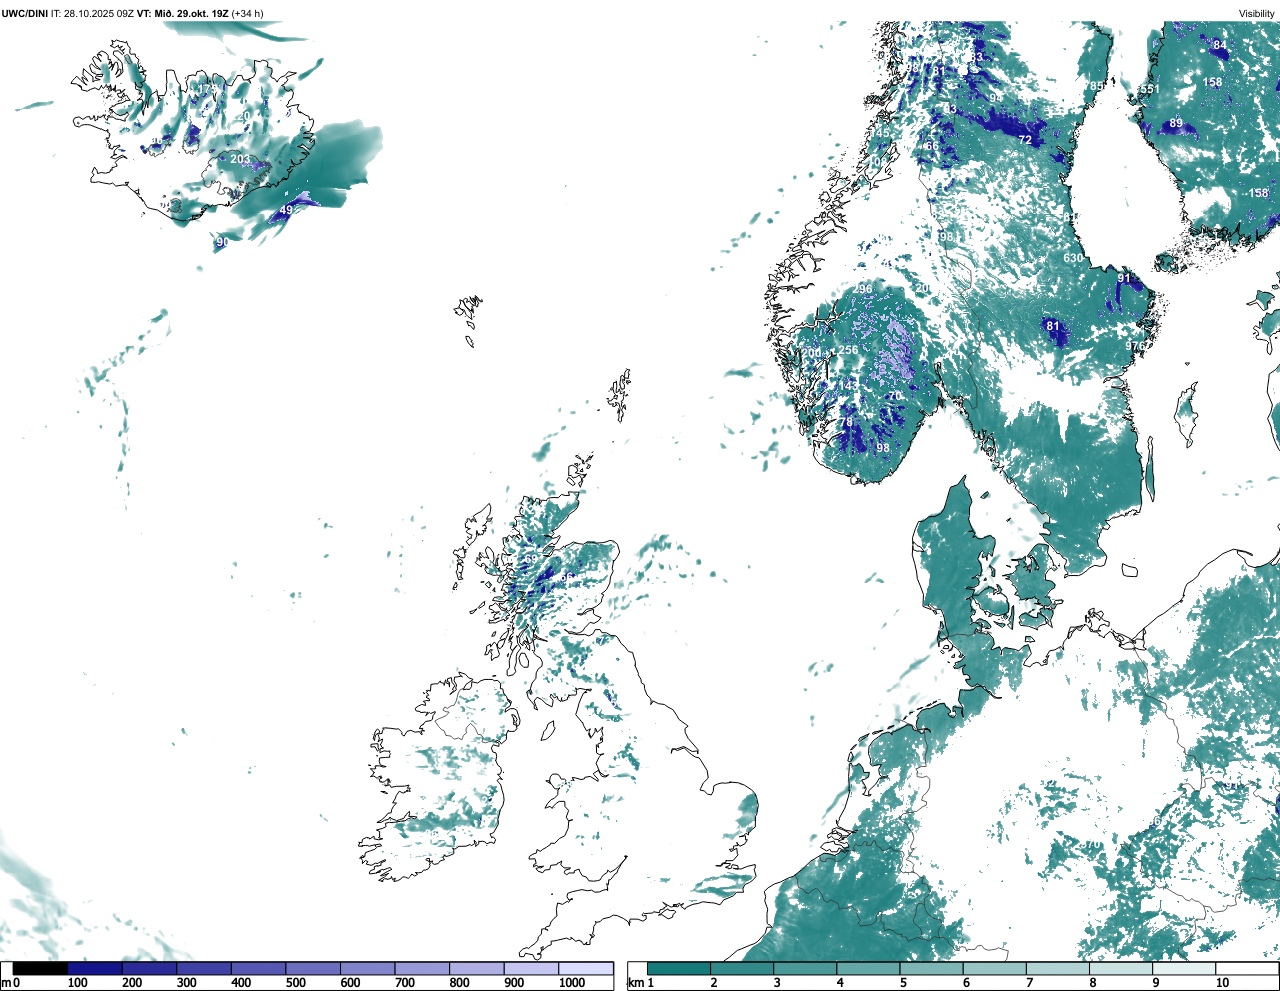Click the 5–6 km teal legend swatch
Viewport: 1280px width, 991px height.
tap(931, 968)
